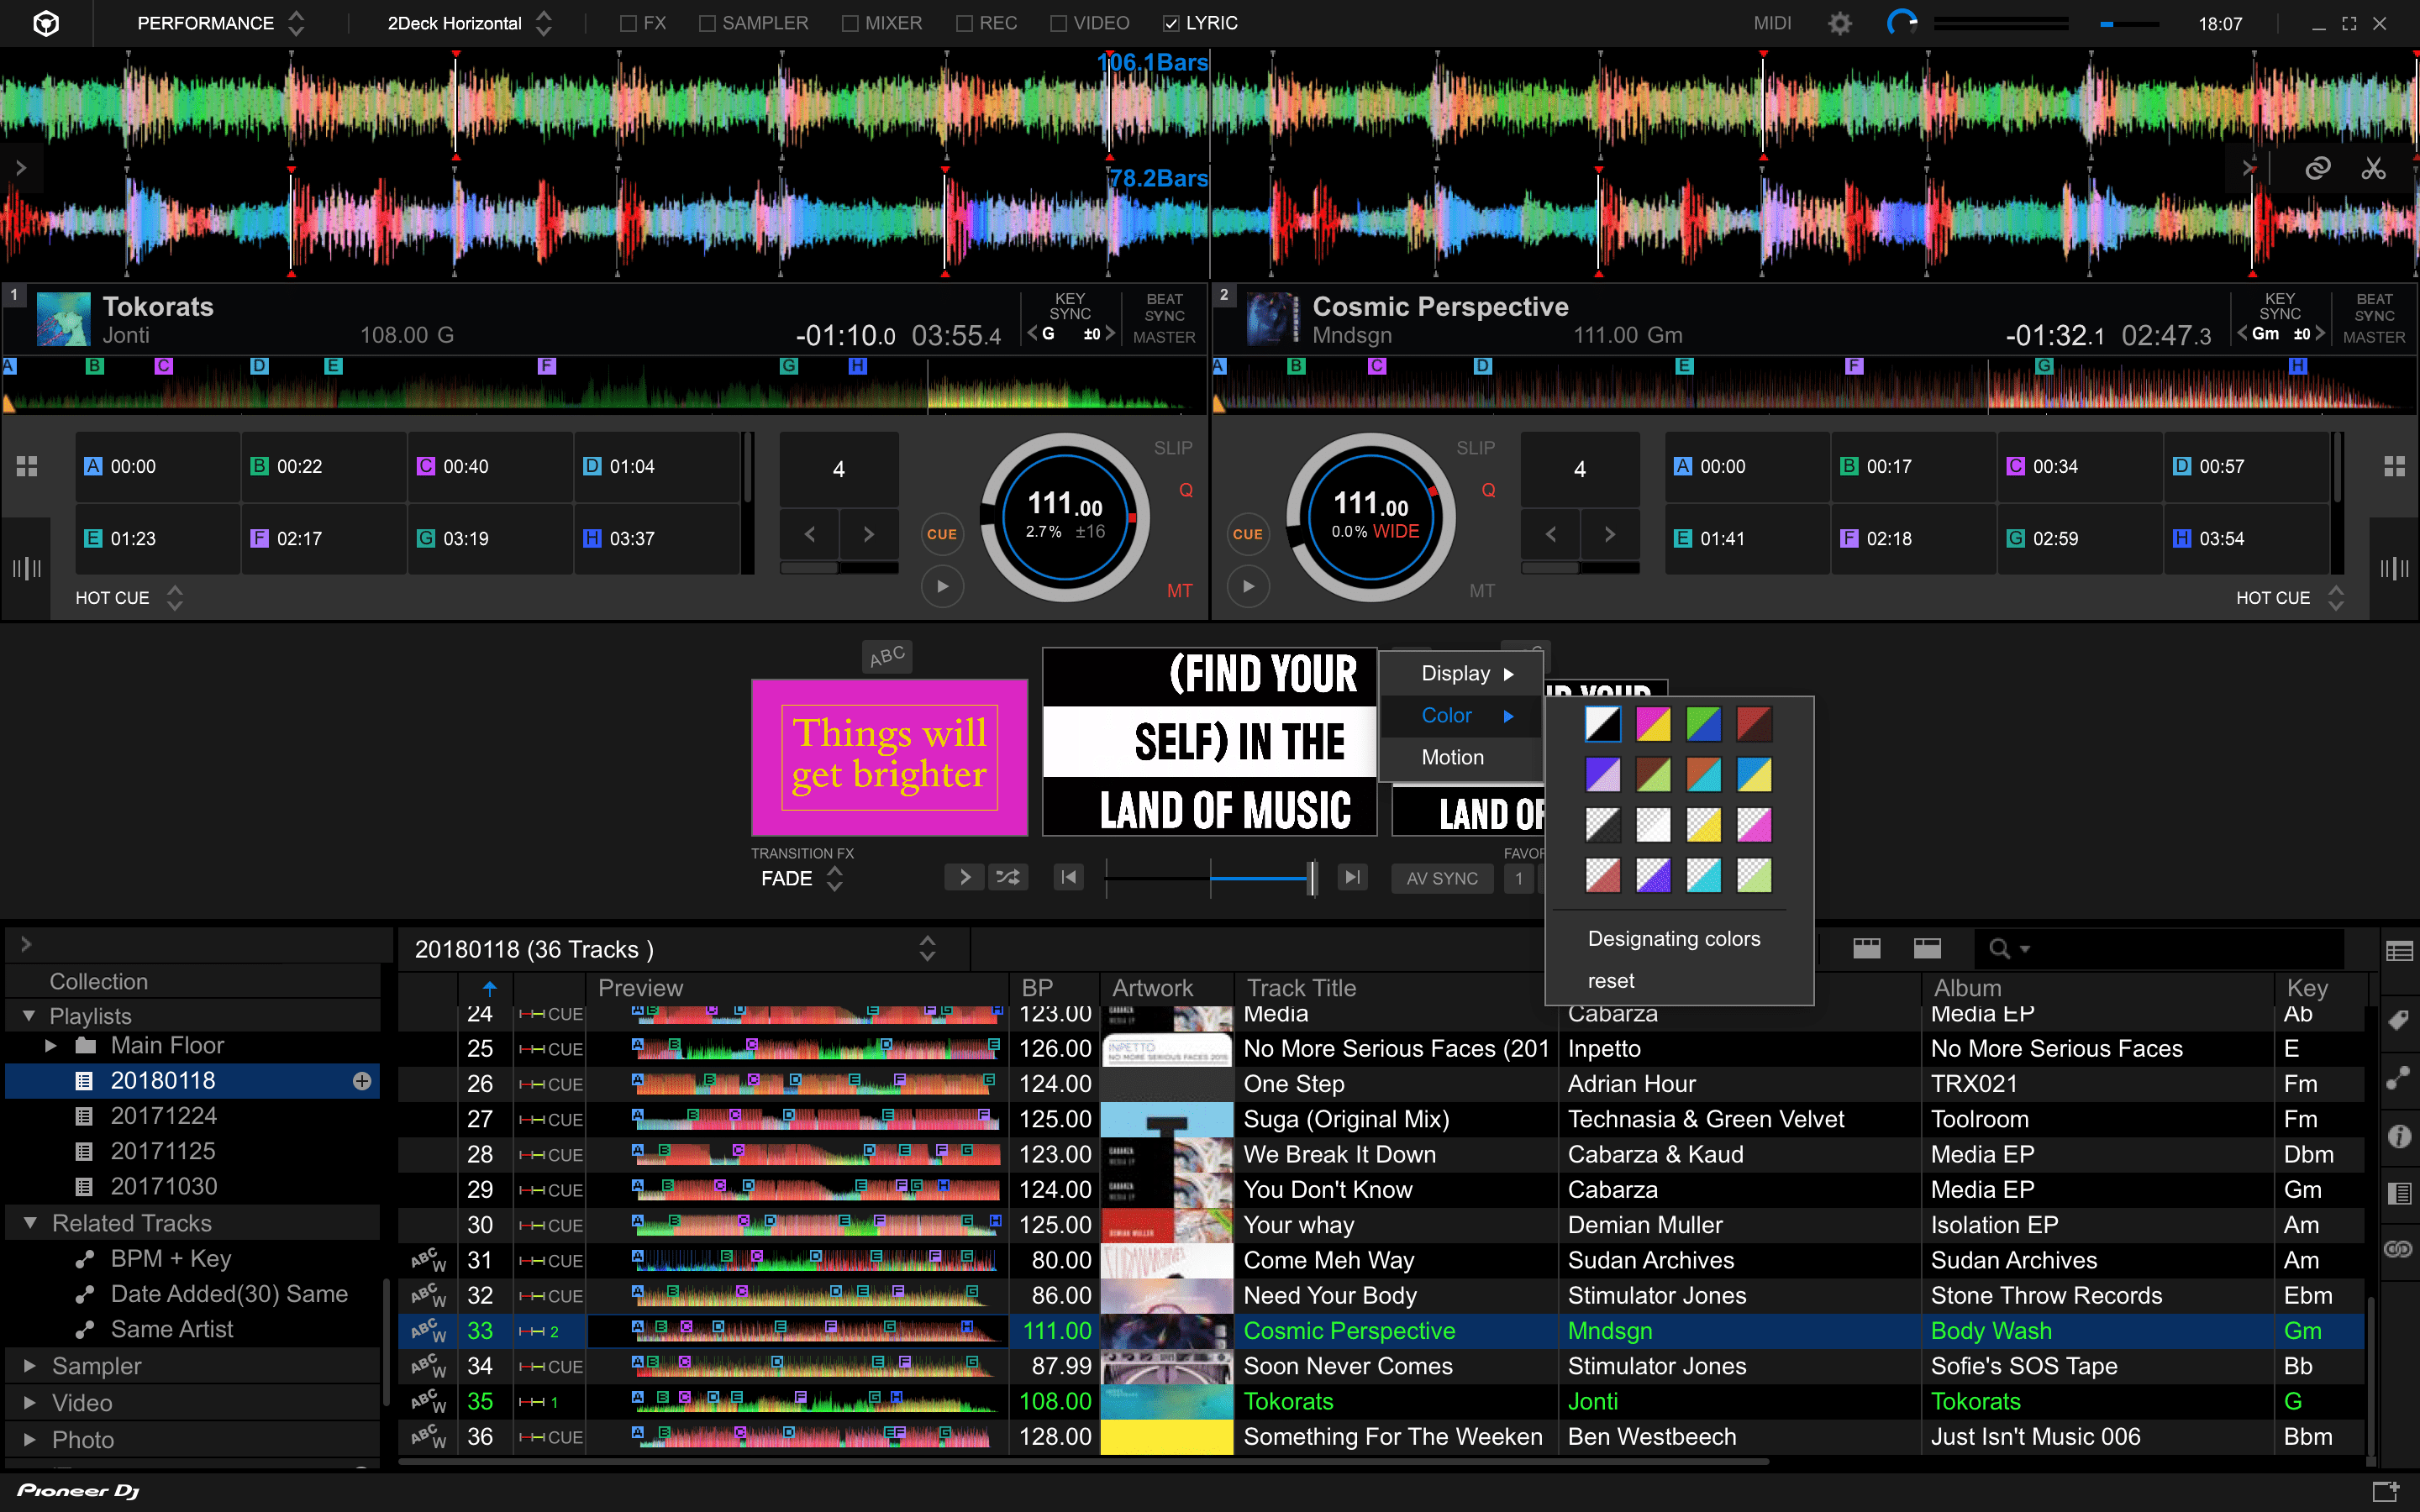Trigger deck 2 hot cue H 03:54
The height and width of the screenshot is (1512, 2420).
[x=2246, y=539]
